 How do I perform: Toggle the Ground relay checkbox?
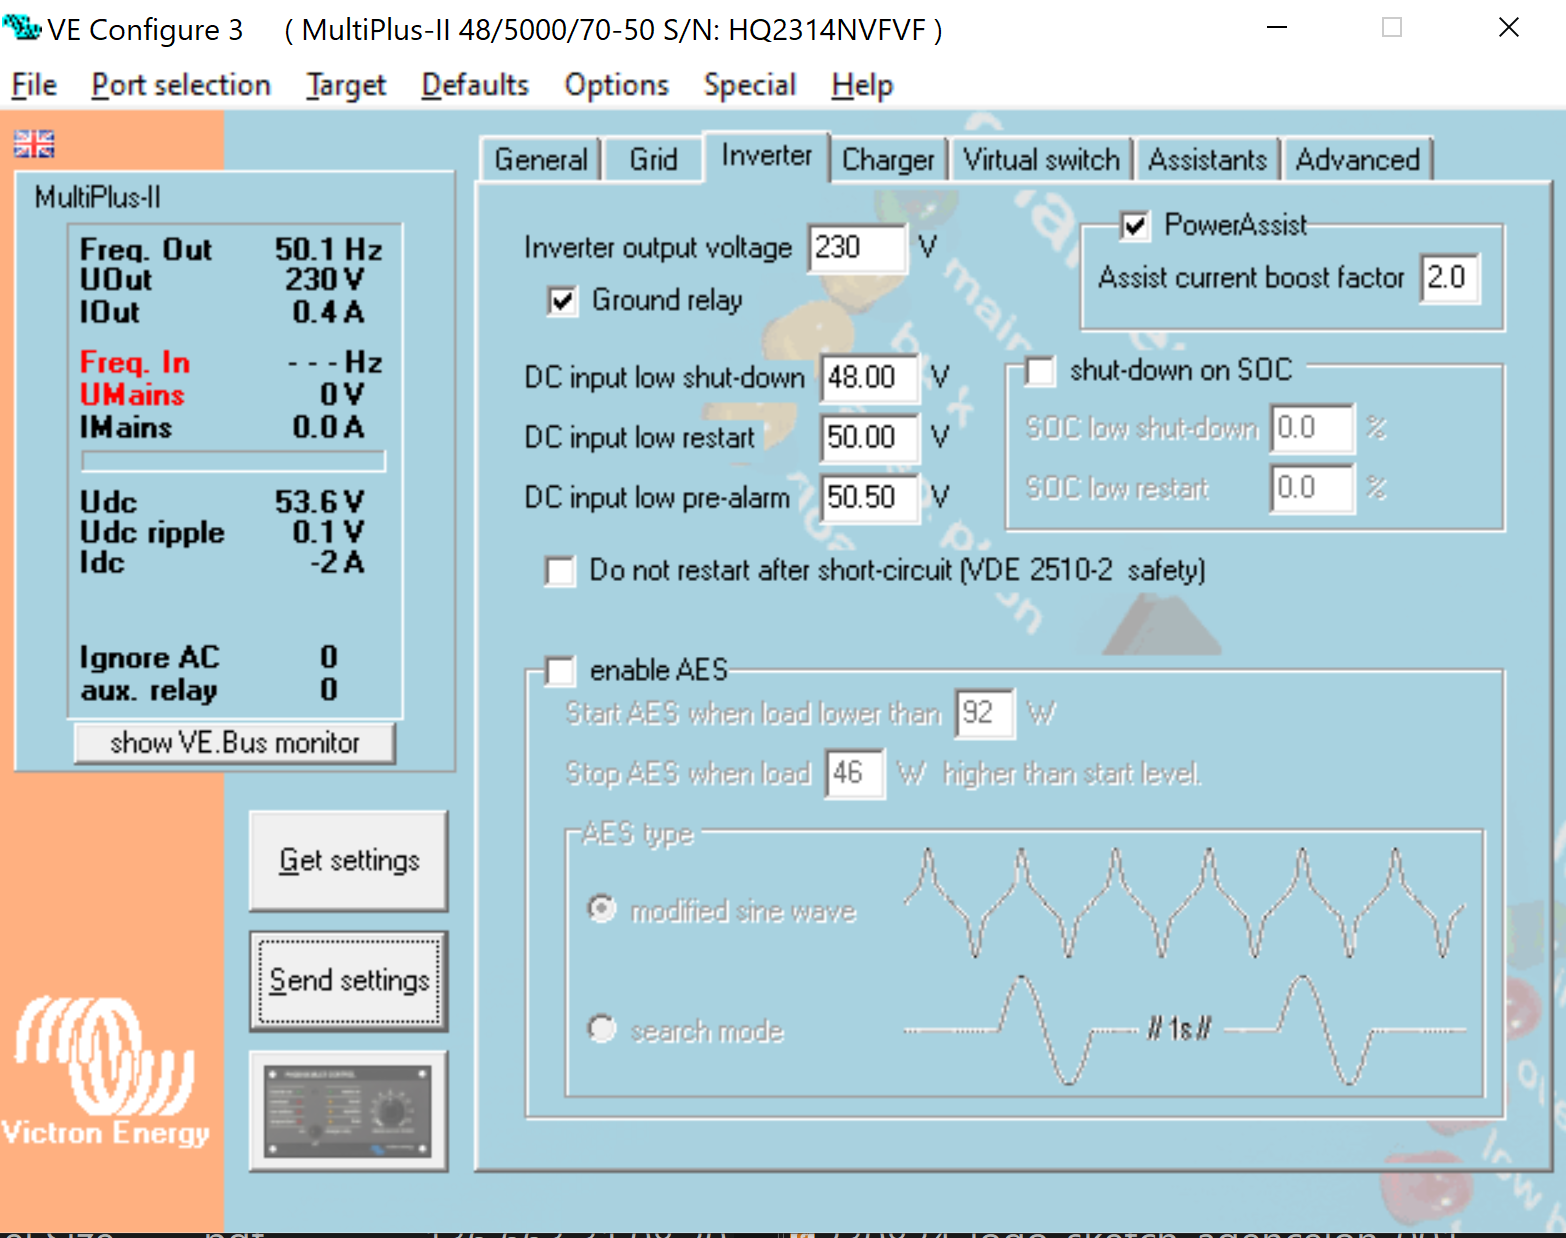[562, 301]
